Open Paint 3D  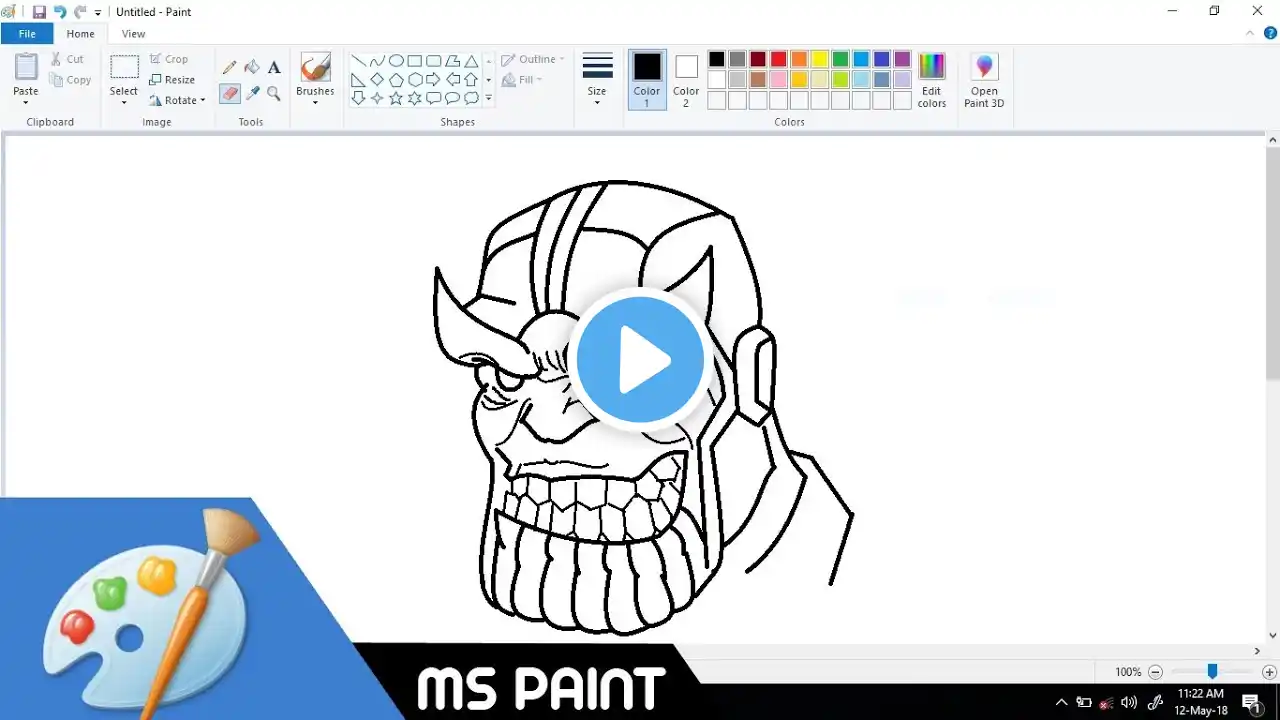coord(984,80)
